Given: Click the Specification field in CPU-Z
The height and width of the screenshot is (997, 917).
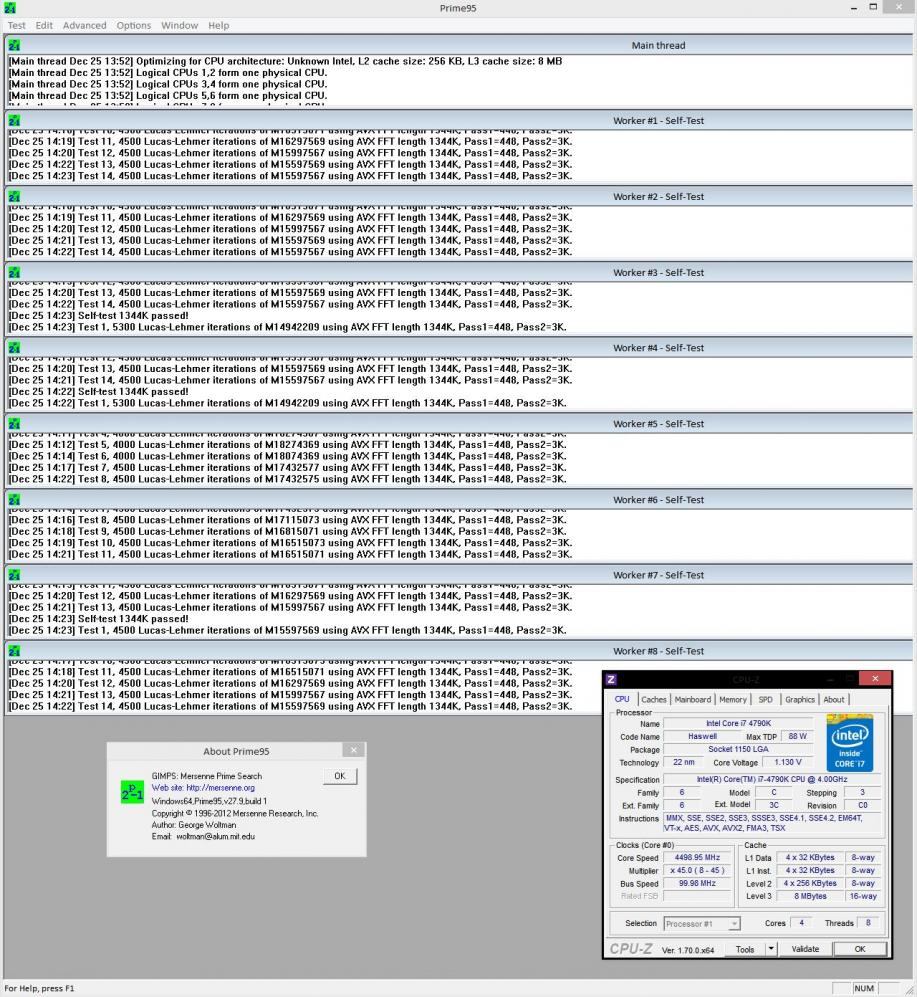Looking at the screenshot, I should (x=771, y=779).
